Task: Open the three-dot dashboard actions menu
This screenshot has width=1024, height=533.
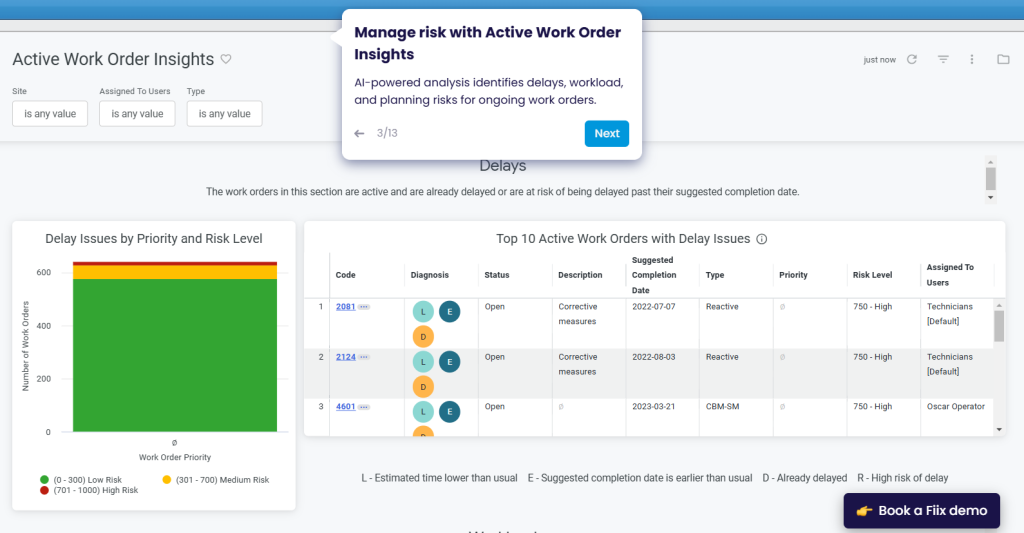Action: coord(972,60)
